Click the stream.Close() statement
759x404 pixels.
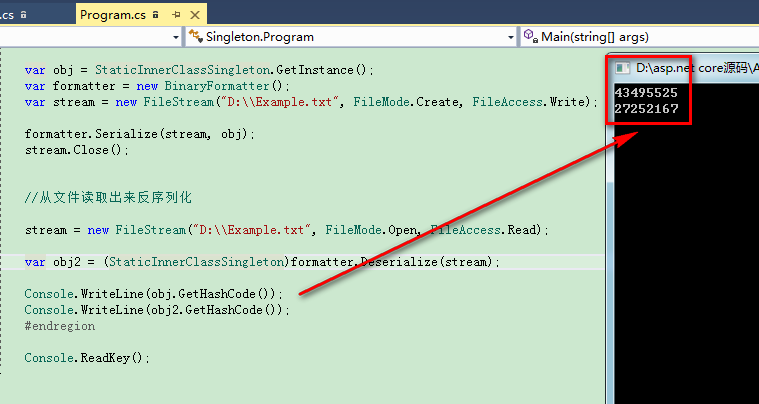tap(77, 150)
